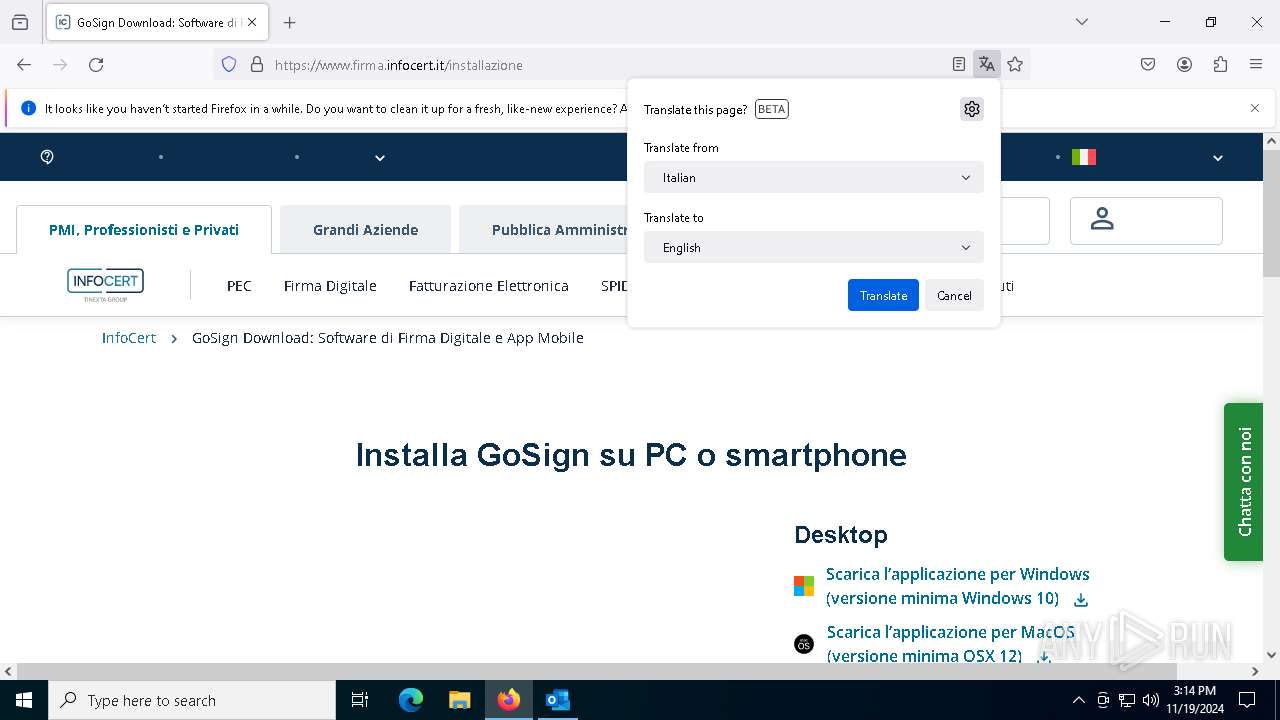Screen dimensions: 1280x720
Task: Click the InfoCert breadcrumb link
Action: tap(129, 338)
